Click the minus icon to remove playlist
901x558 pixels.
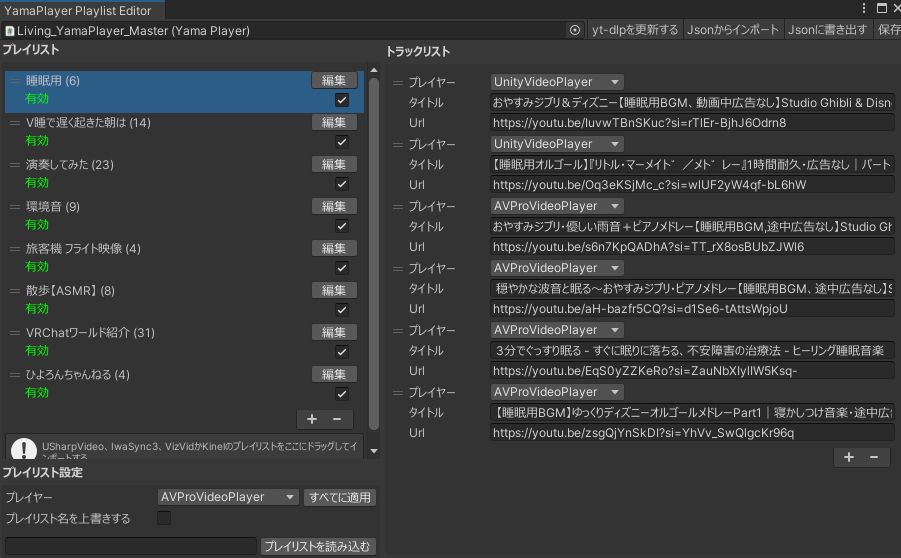[337, 419]
